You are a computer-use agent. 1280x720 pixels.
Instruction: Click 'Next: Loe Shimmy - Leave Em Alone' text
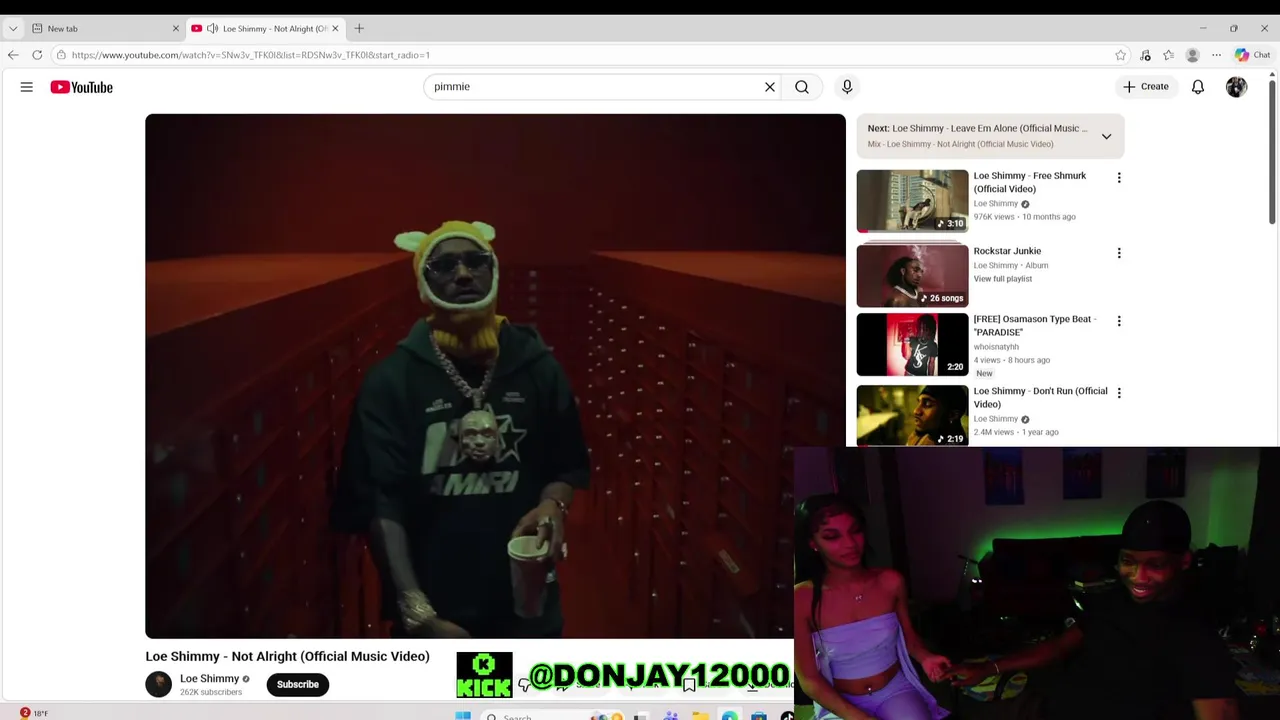coord(977,128)
